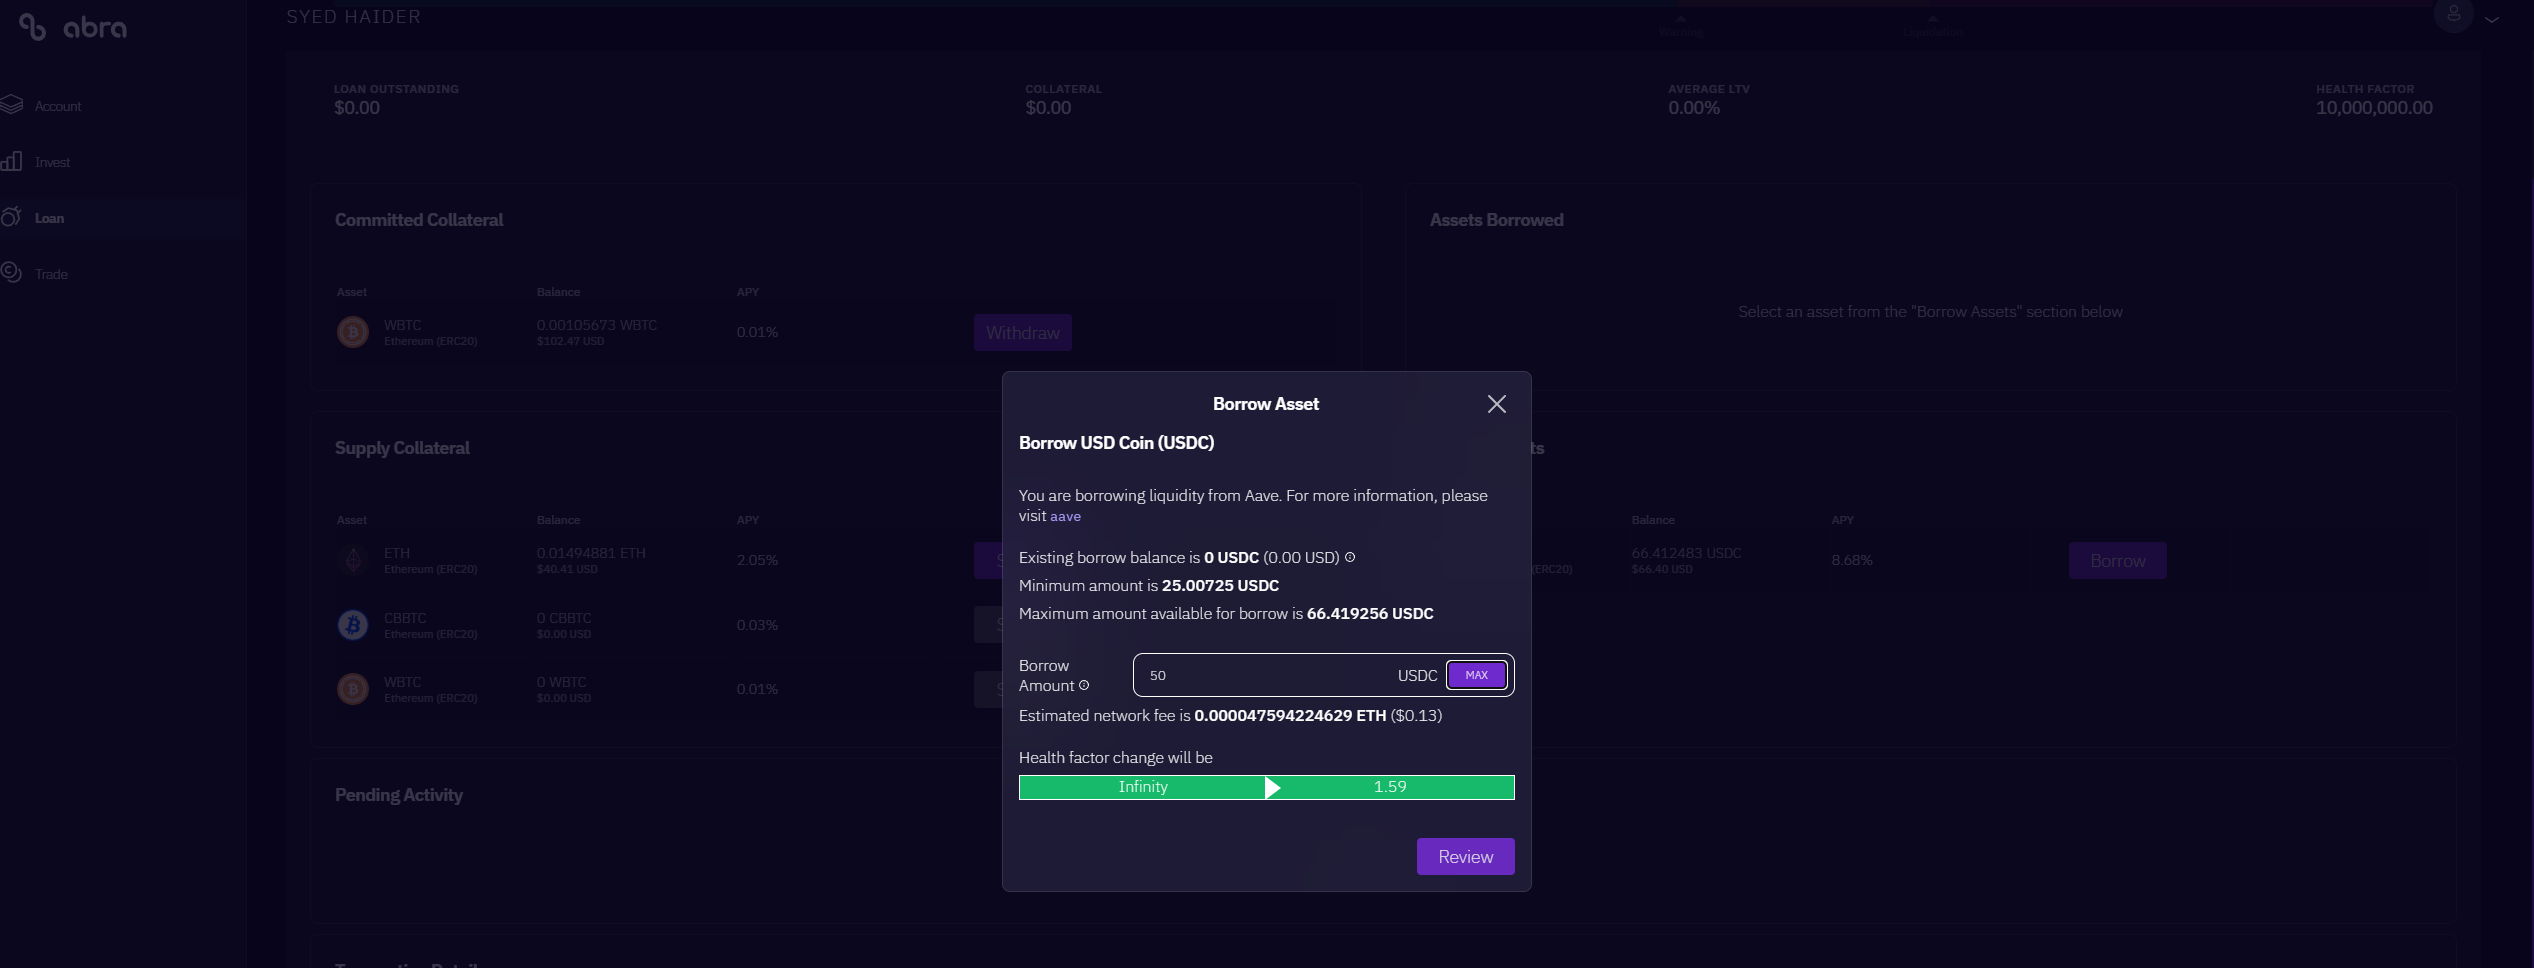This screenshot has height=968, width=2534.
Task: Open the aave link
Action: pos(1065,516)
